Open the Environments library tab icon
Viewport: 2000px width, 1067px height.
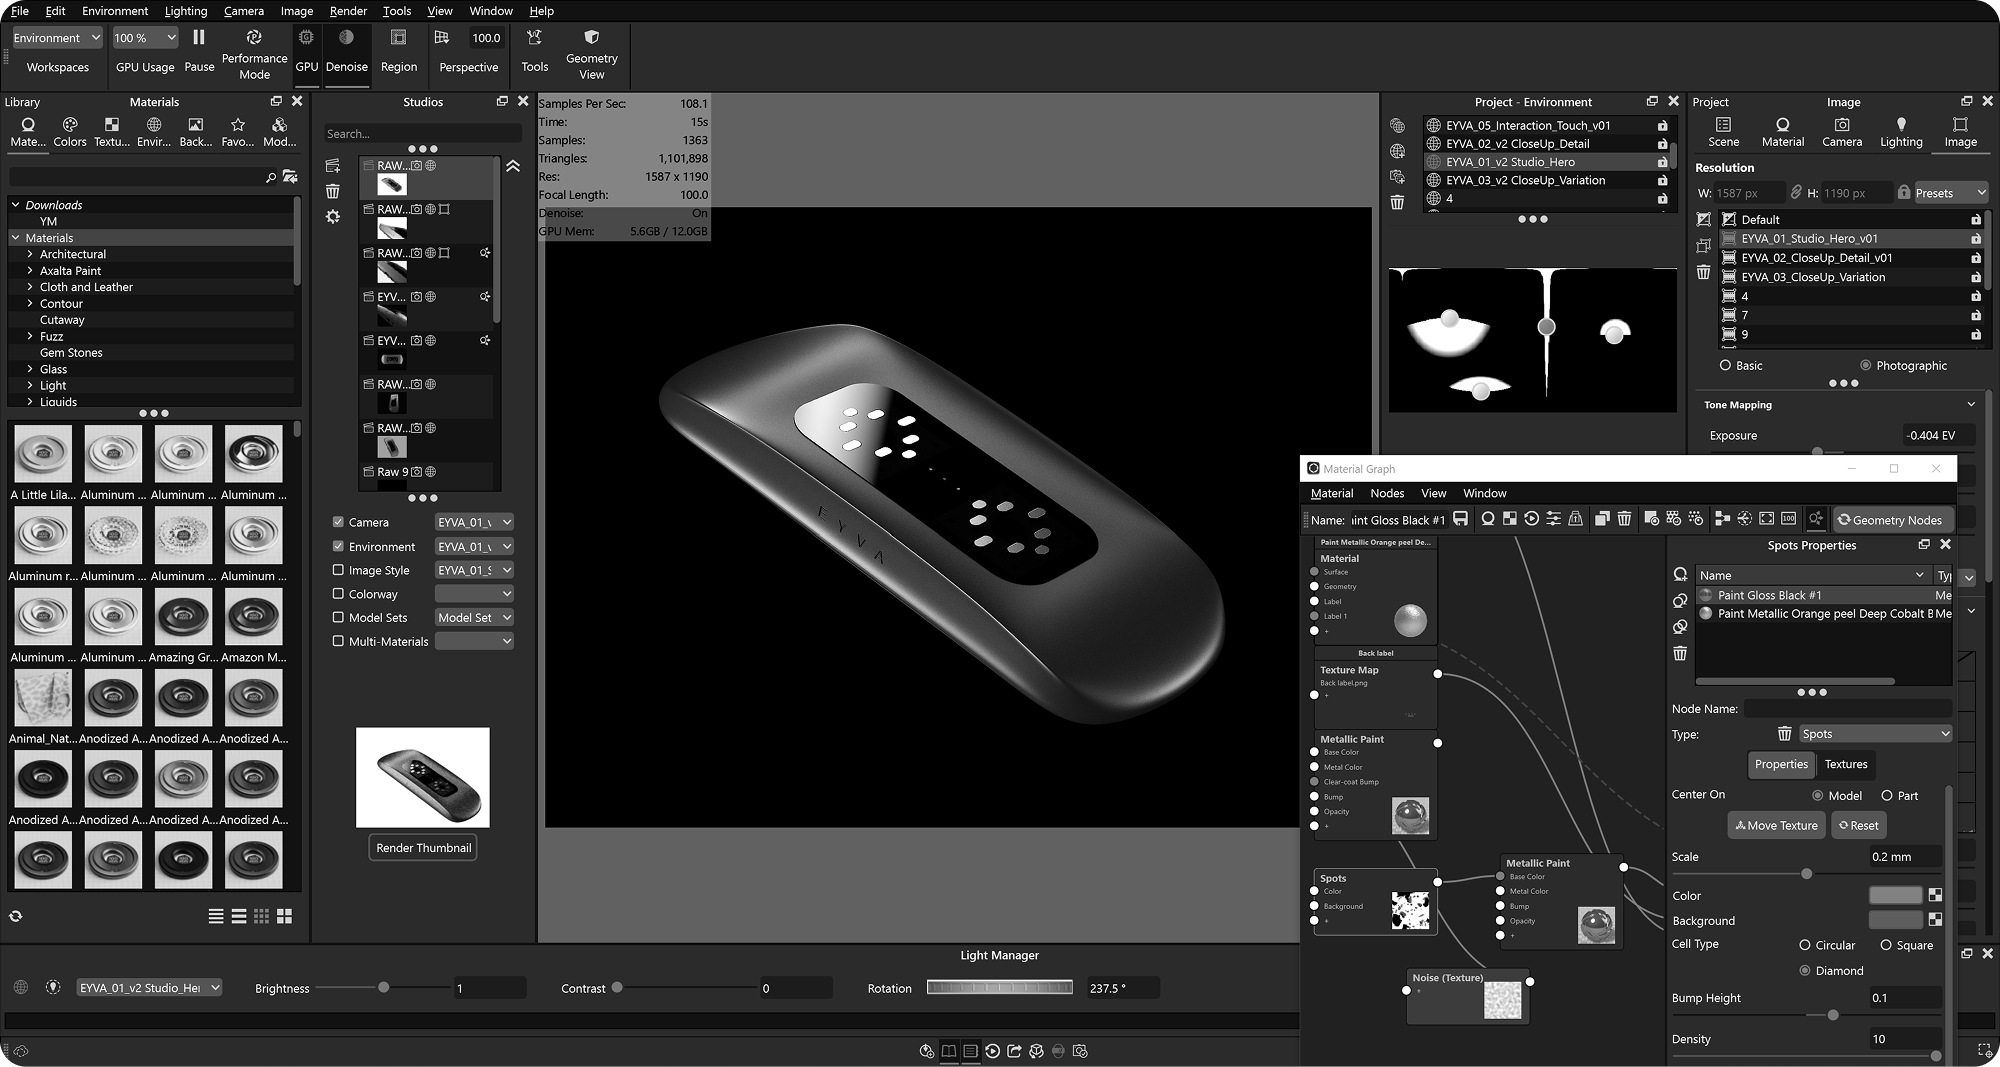point(154,131)
